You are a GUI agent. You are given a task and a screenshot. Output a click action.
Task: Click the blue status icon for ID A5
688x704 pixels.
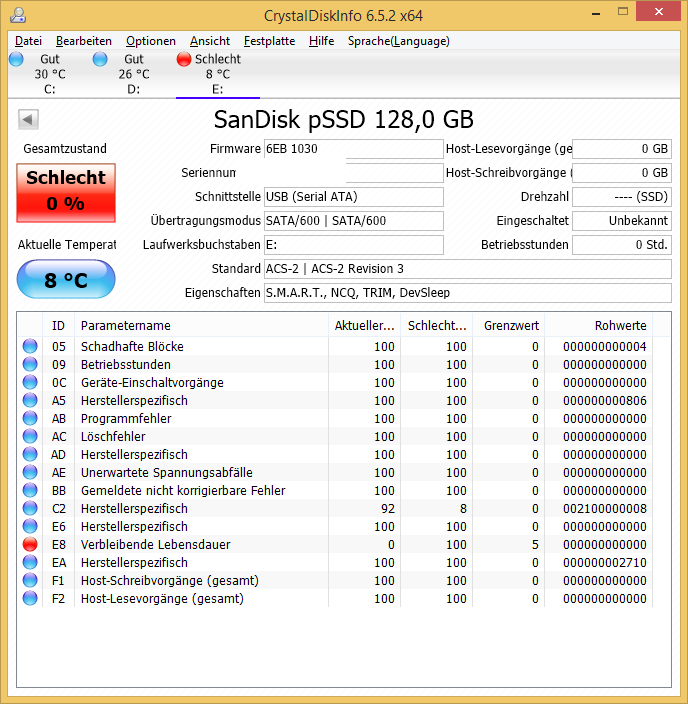point(30,400)
